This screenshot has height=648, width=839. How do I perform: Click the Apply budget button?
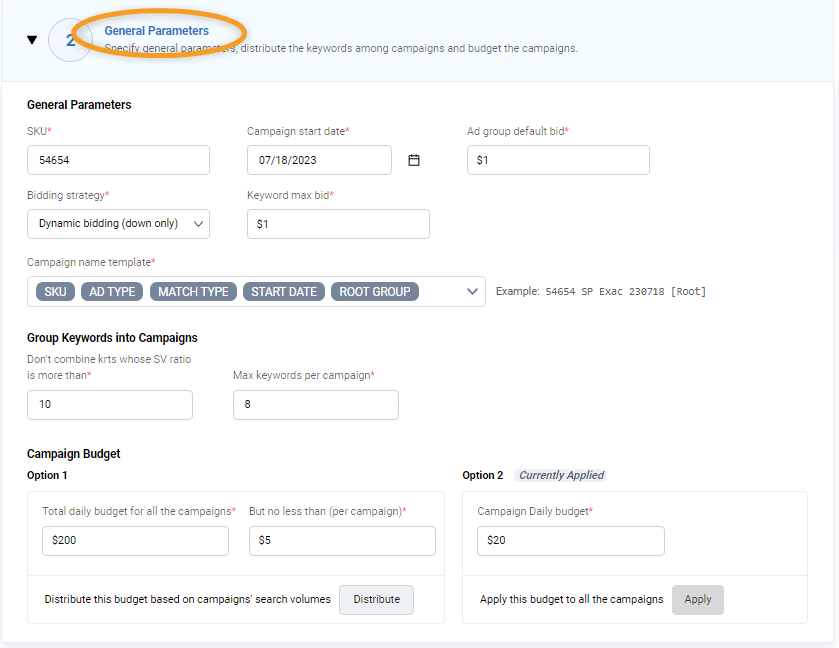[x=698, y=599]
